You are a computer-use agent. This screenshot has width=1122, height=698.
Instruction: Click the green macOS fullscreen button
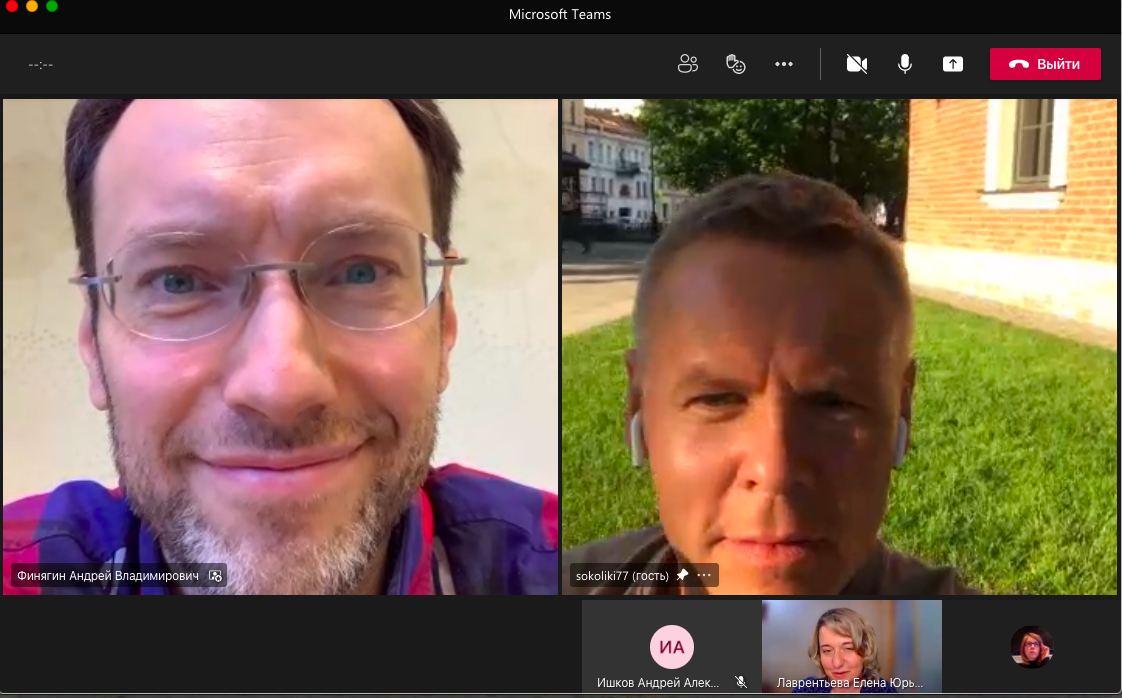[52, 6]
